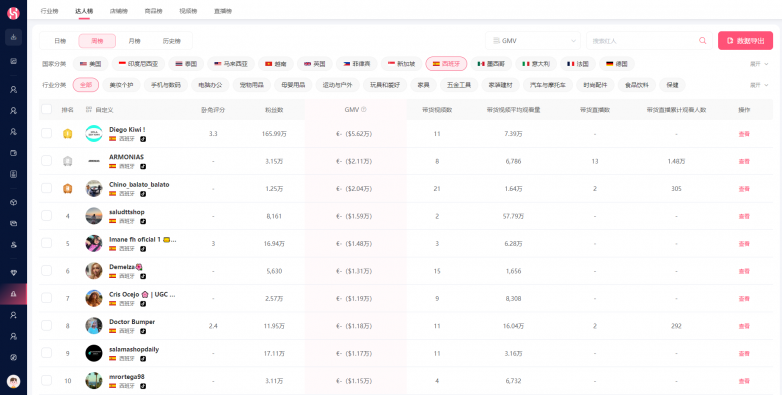Screen dimensions: 782x395
Task: Filter by industry 食品饮料
Action: tap(636, 85)
